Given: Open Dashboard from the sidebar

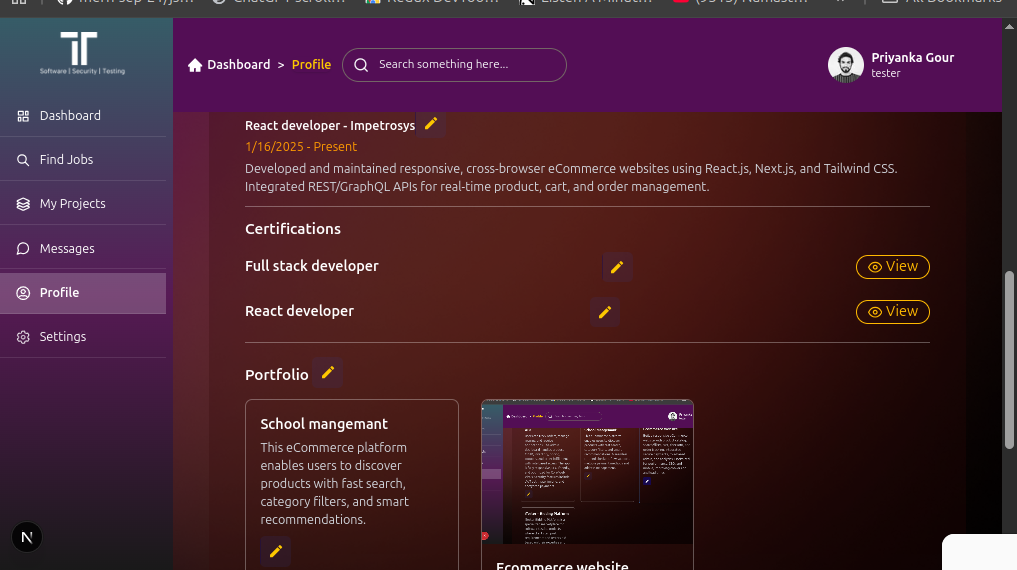Looking at the screenshot, I should (x=70, y=116).
